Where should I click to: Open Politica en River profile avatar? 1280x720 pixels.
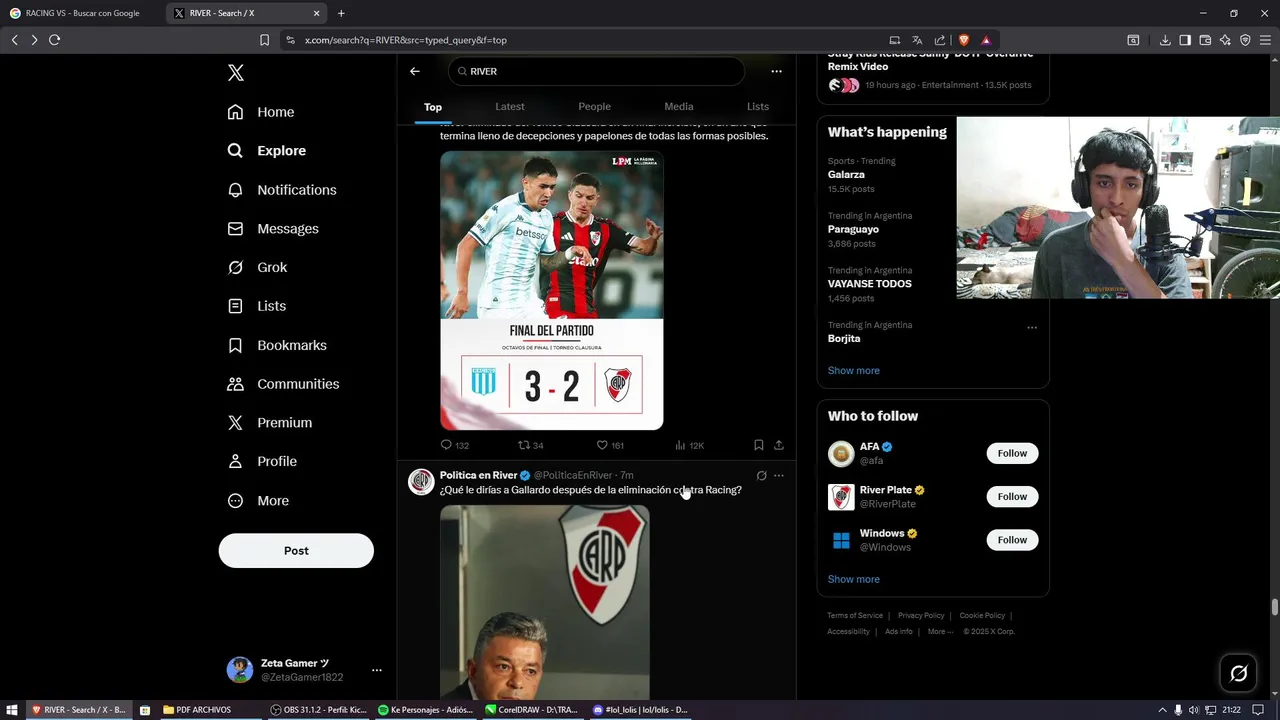(421, 481)
